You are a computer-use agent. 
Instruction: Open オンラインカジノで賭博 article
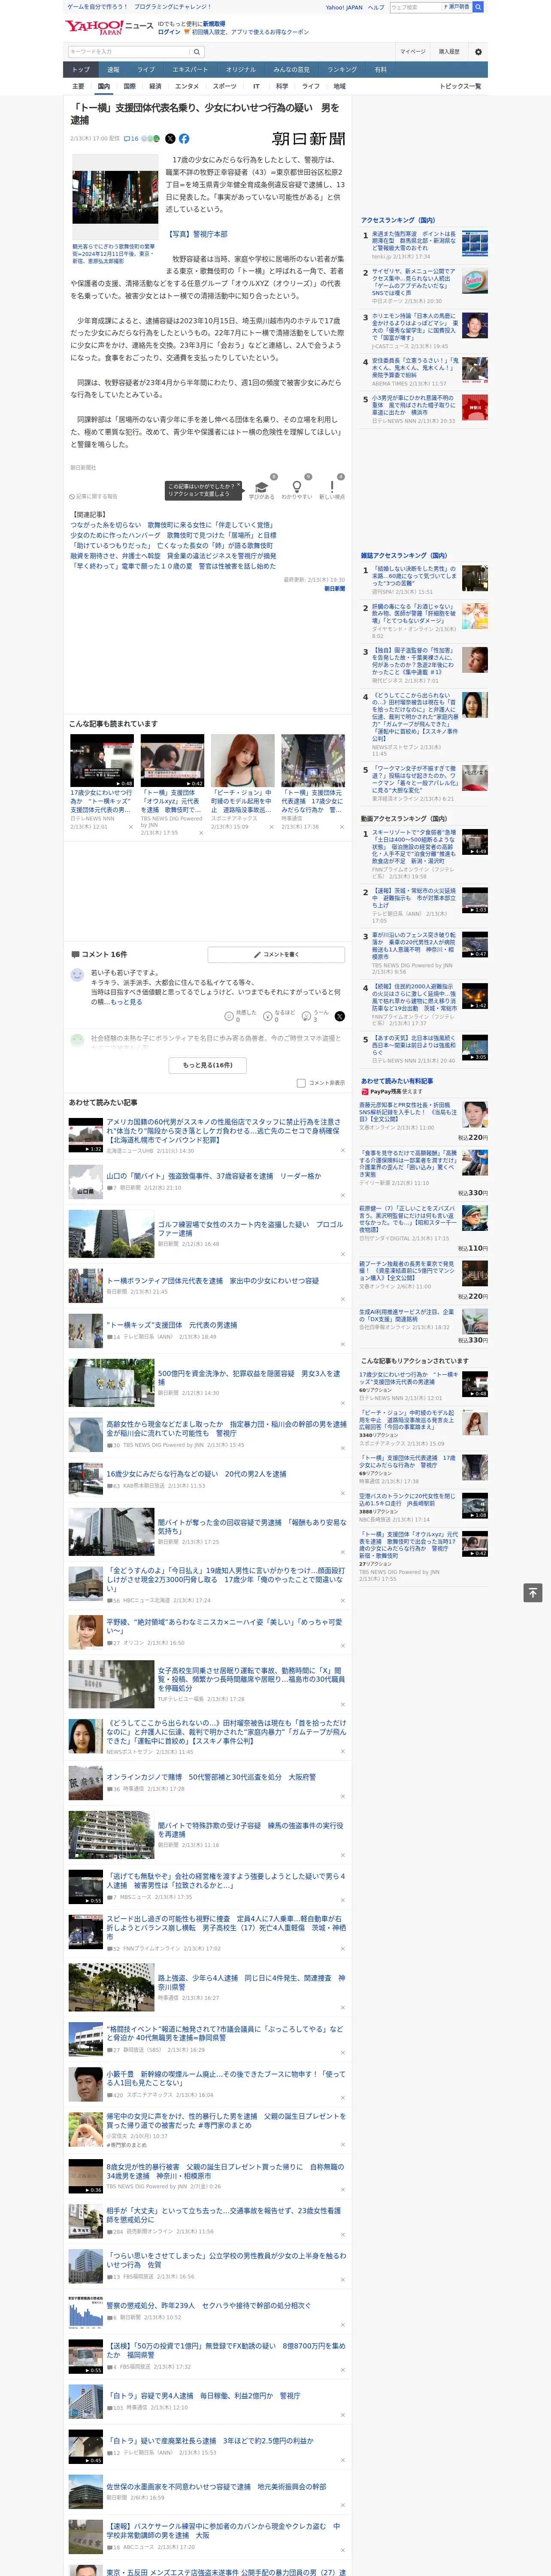point(211,1777)
